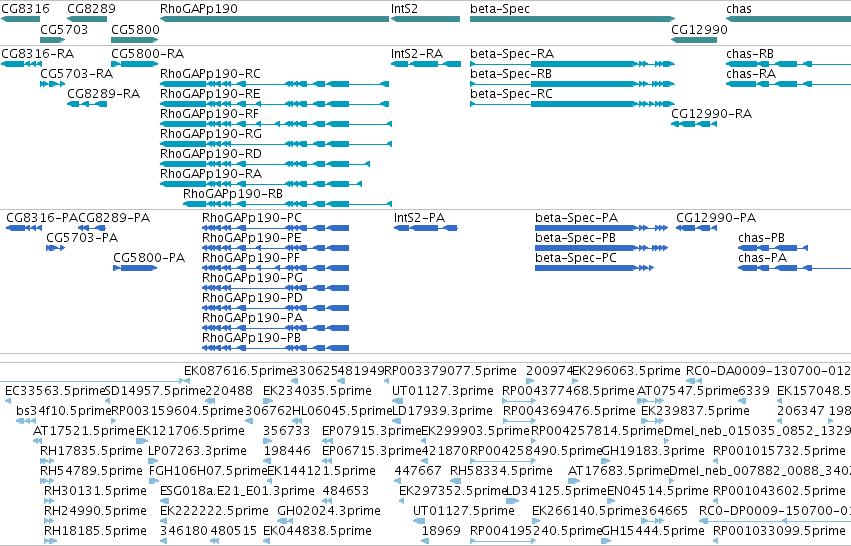
Task: Select transcript RhoGAPp190-RE
Action: (275, 104)
